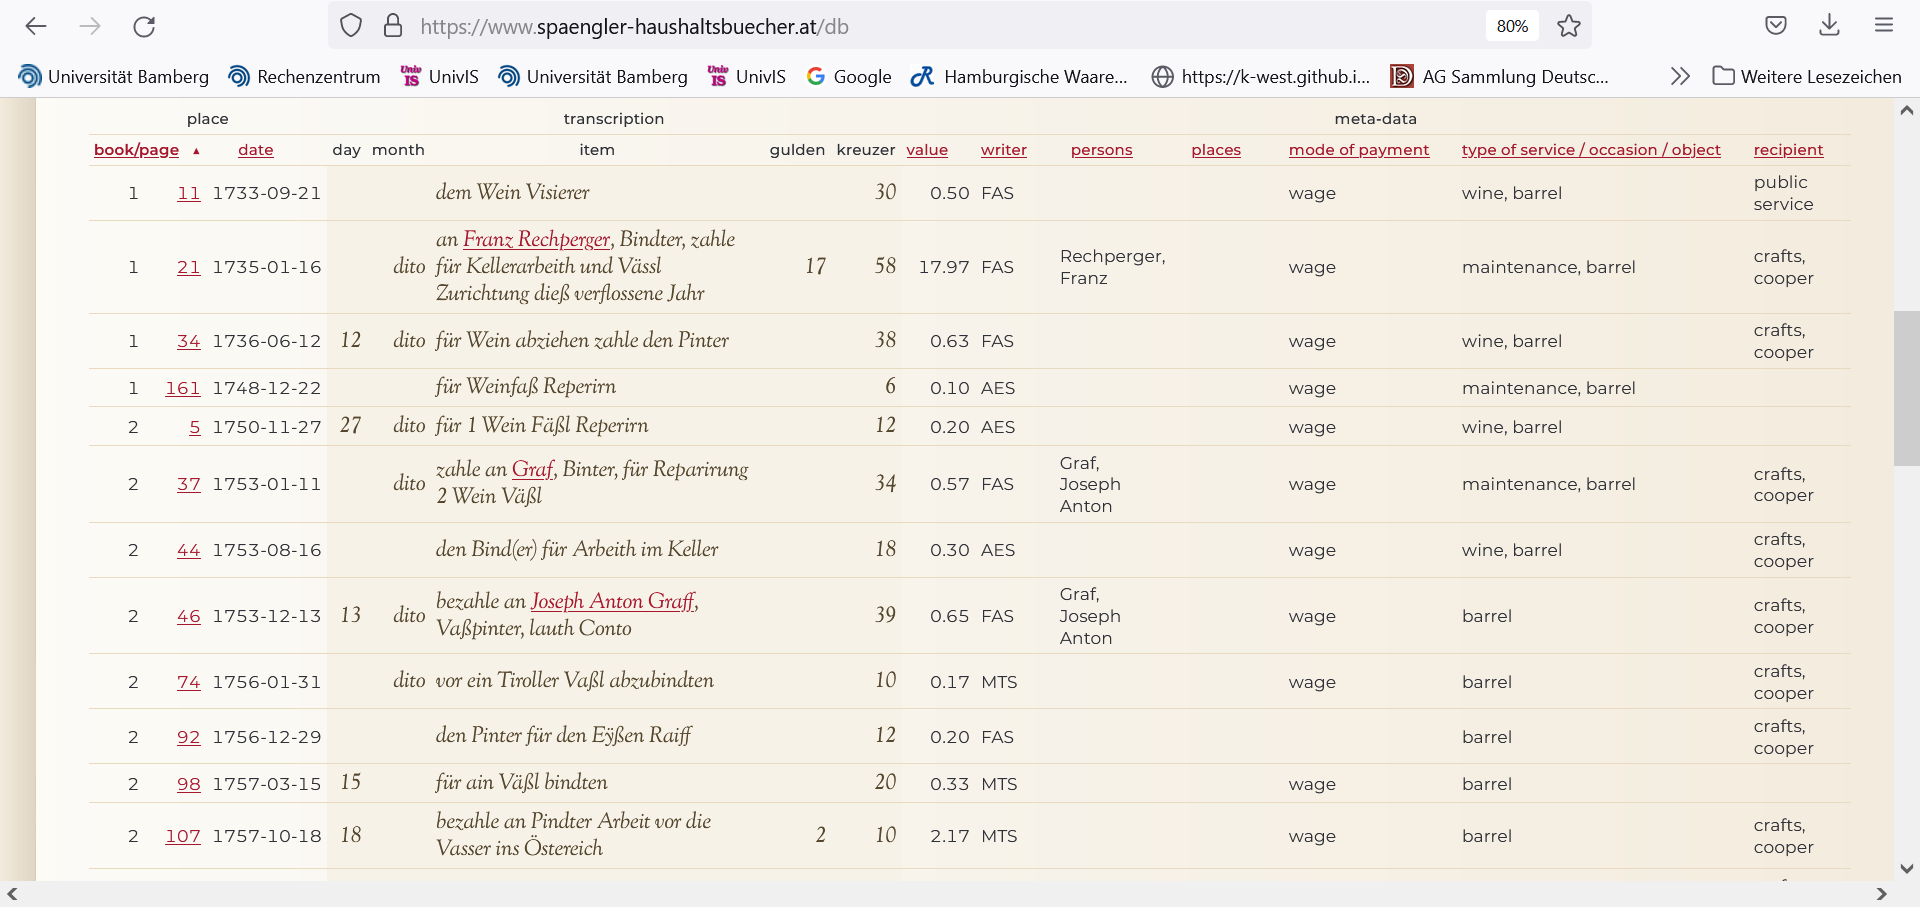The image size is (1920, 907).
Task: Open page 34 link of 1736-06-12
Action: (189, 341)
